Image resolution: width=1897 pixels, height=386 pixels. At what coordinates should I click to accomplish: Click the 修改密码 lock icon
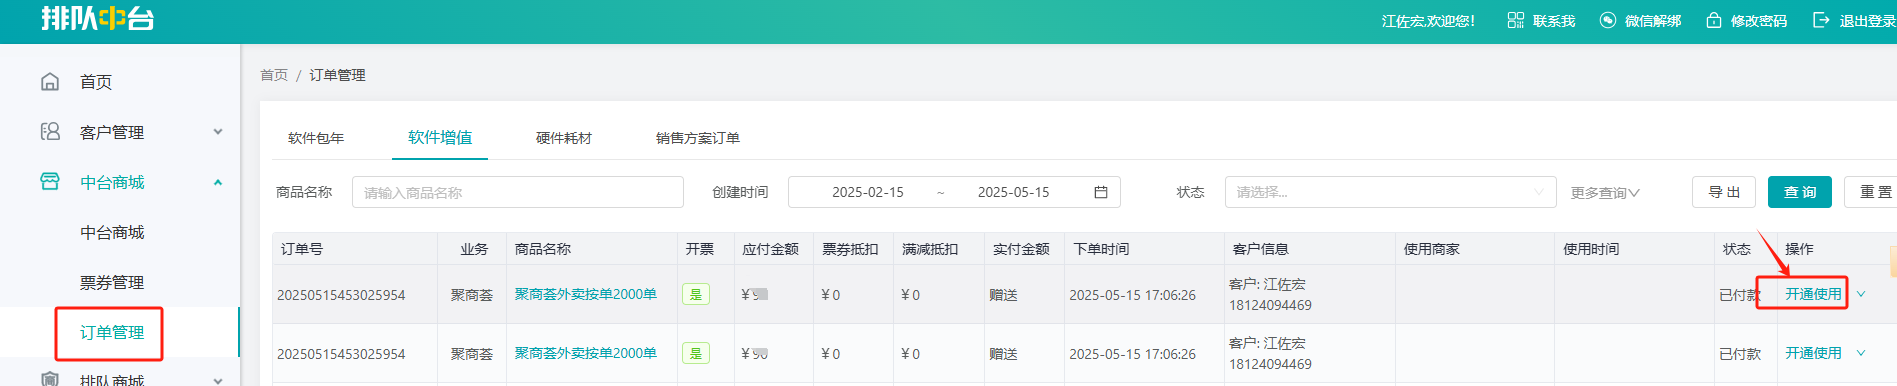click(x=1714, y=21)
